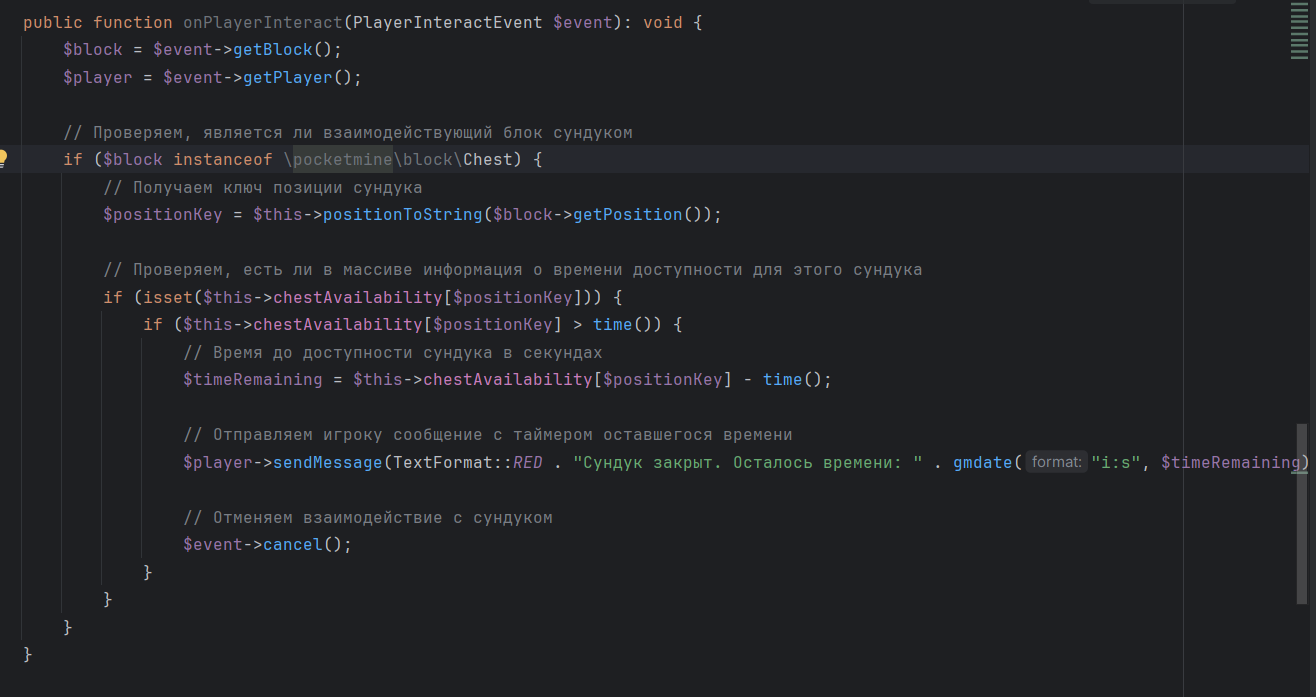Click the gmdate function call
The height and width of the screenshot is (697, 1316).
point(982,462)
